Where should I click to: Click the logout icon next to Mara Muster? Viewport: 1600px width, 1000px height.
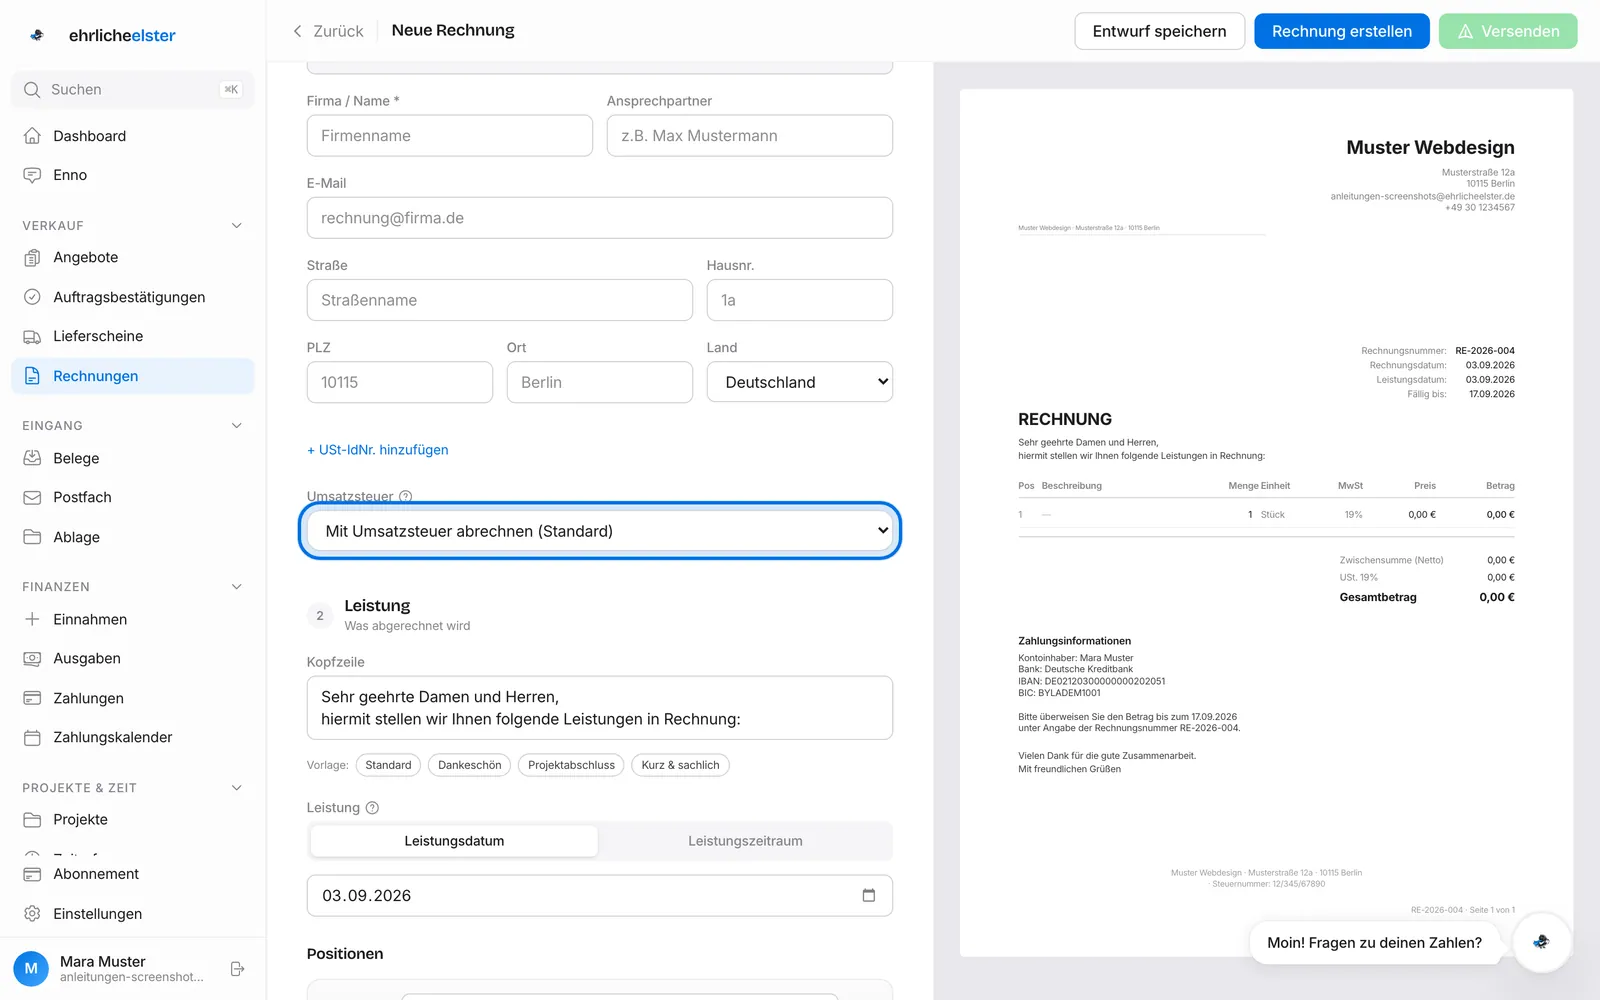coord(237,969)
